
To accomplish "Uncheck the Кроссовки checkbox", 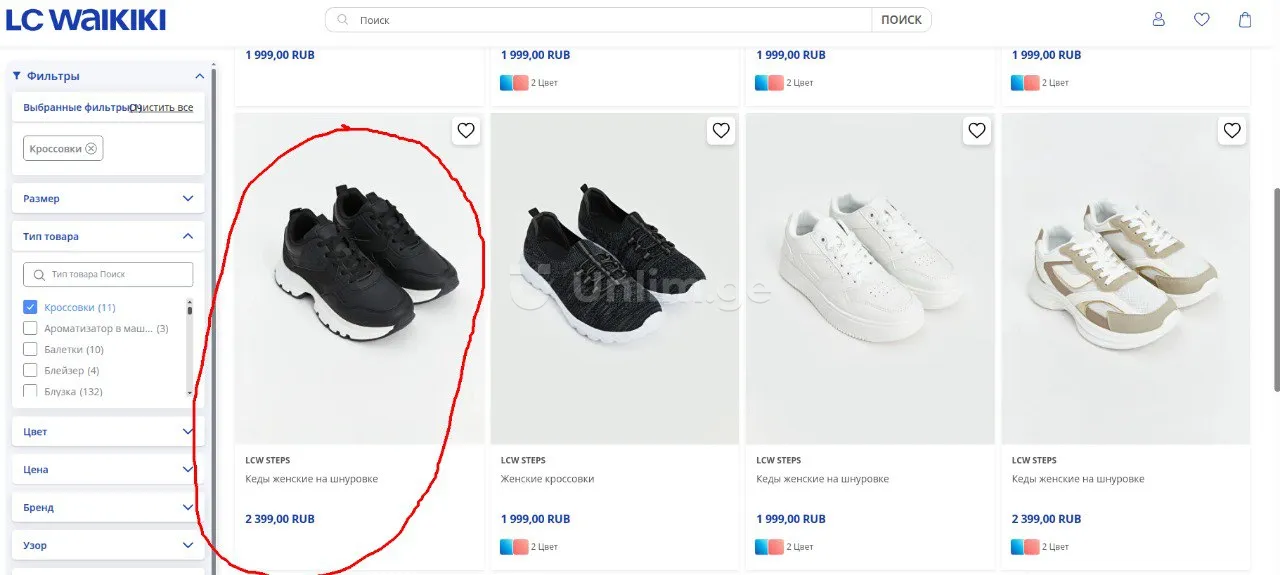I will (x=30, y=307).
